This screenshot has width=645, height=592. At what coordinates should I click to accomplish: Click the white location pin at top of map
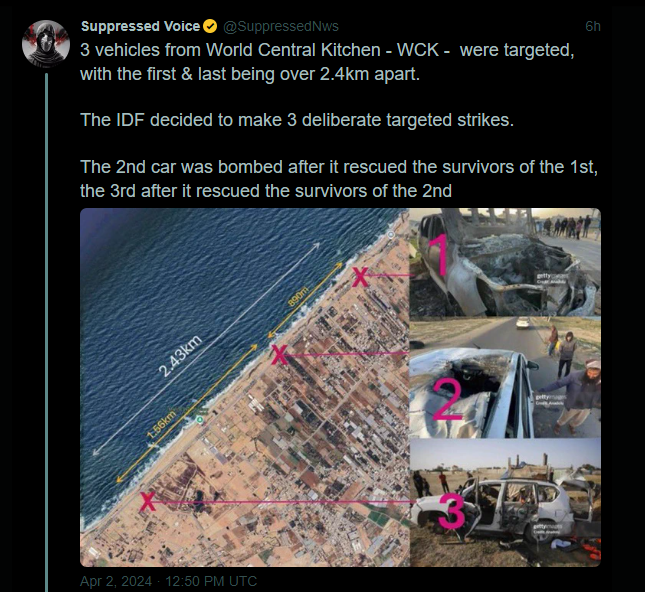(391, 234)
